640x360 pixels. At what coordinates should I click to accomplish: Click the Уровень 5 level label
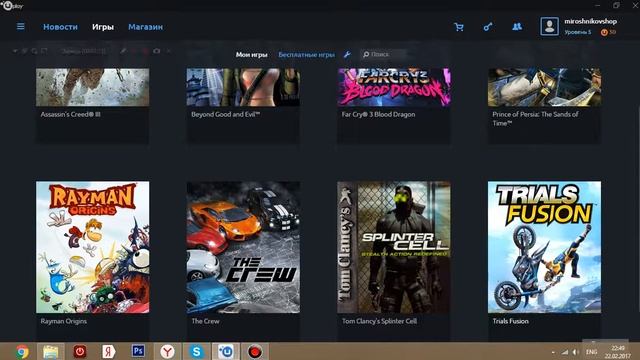[578, 32]
